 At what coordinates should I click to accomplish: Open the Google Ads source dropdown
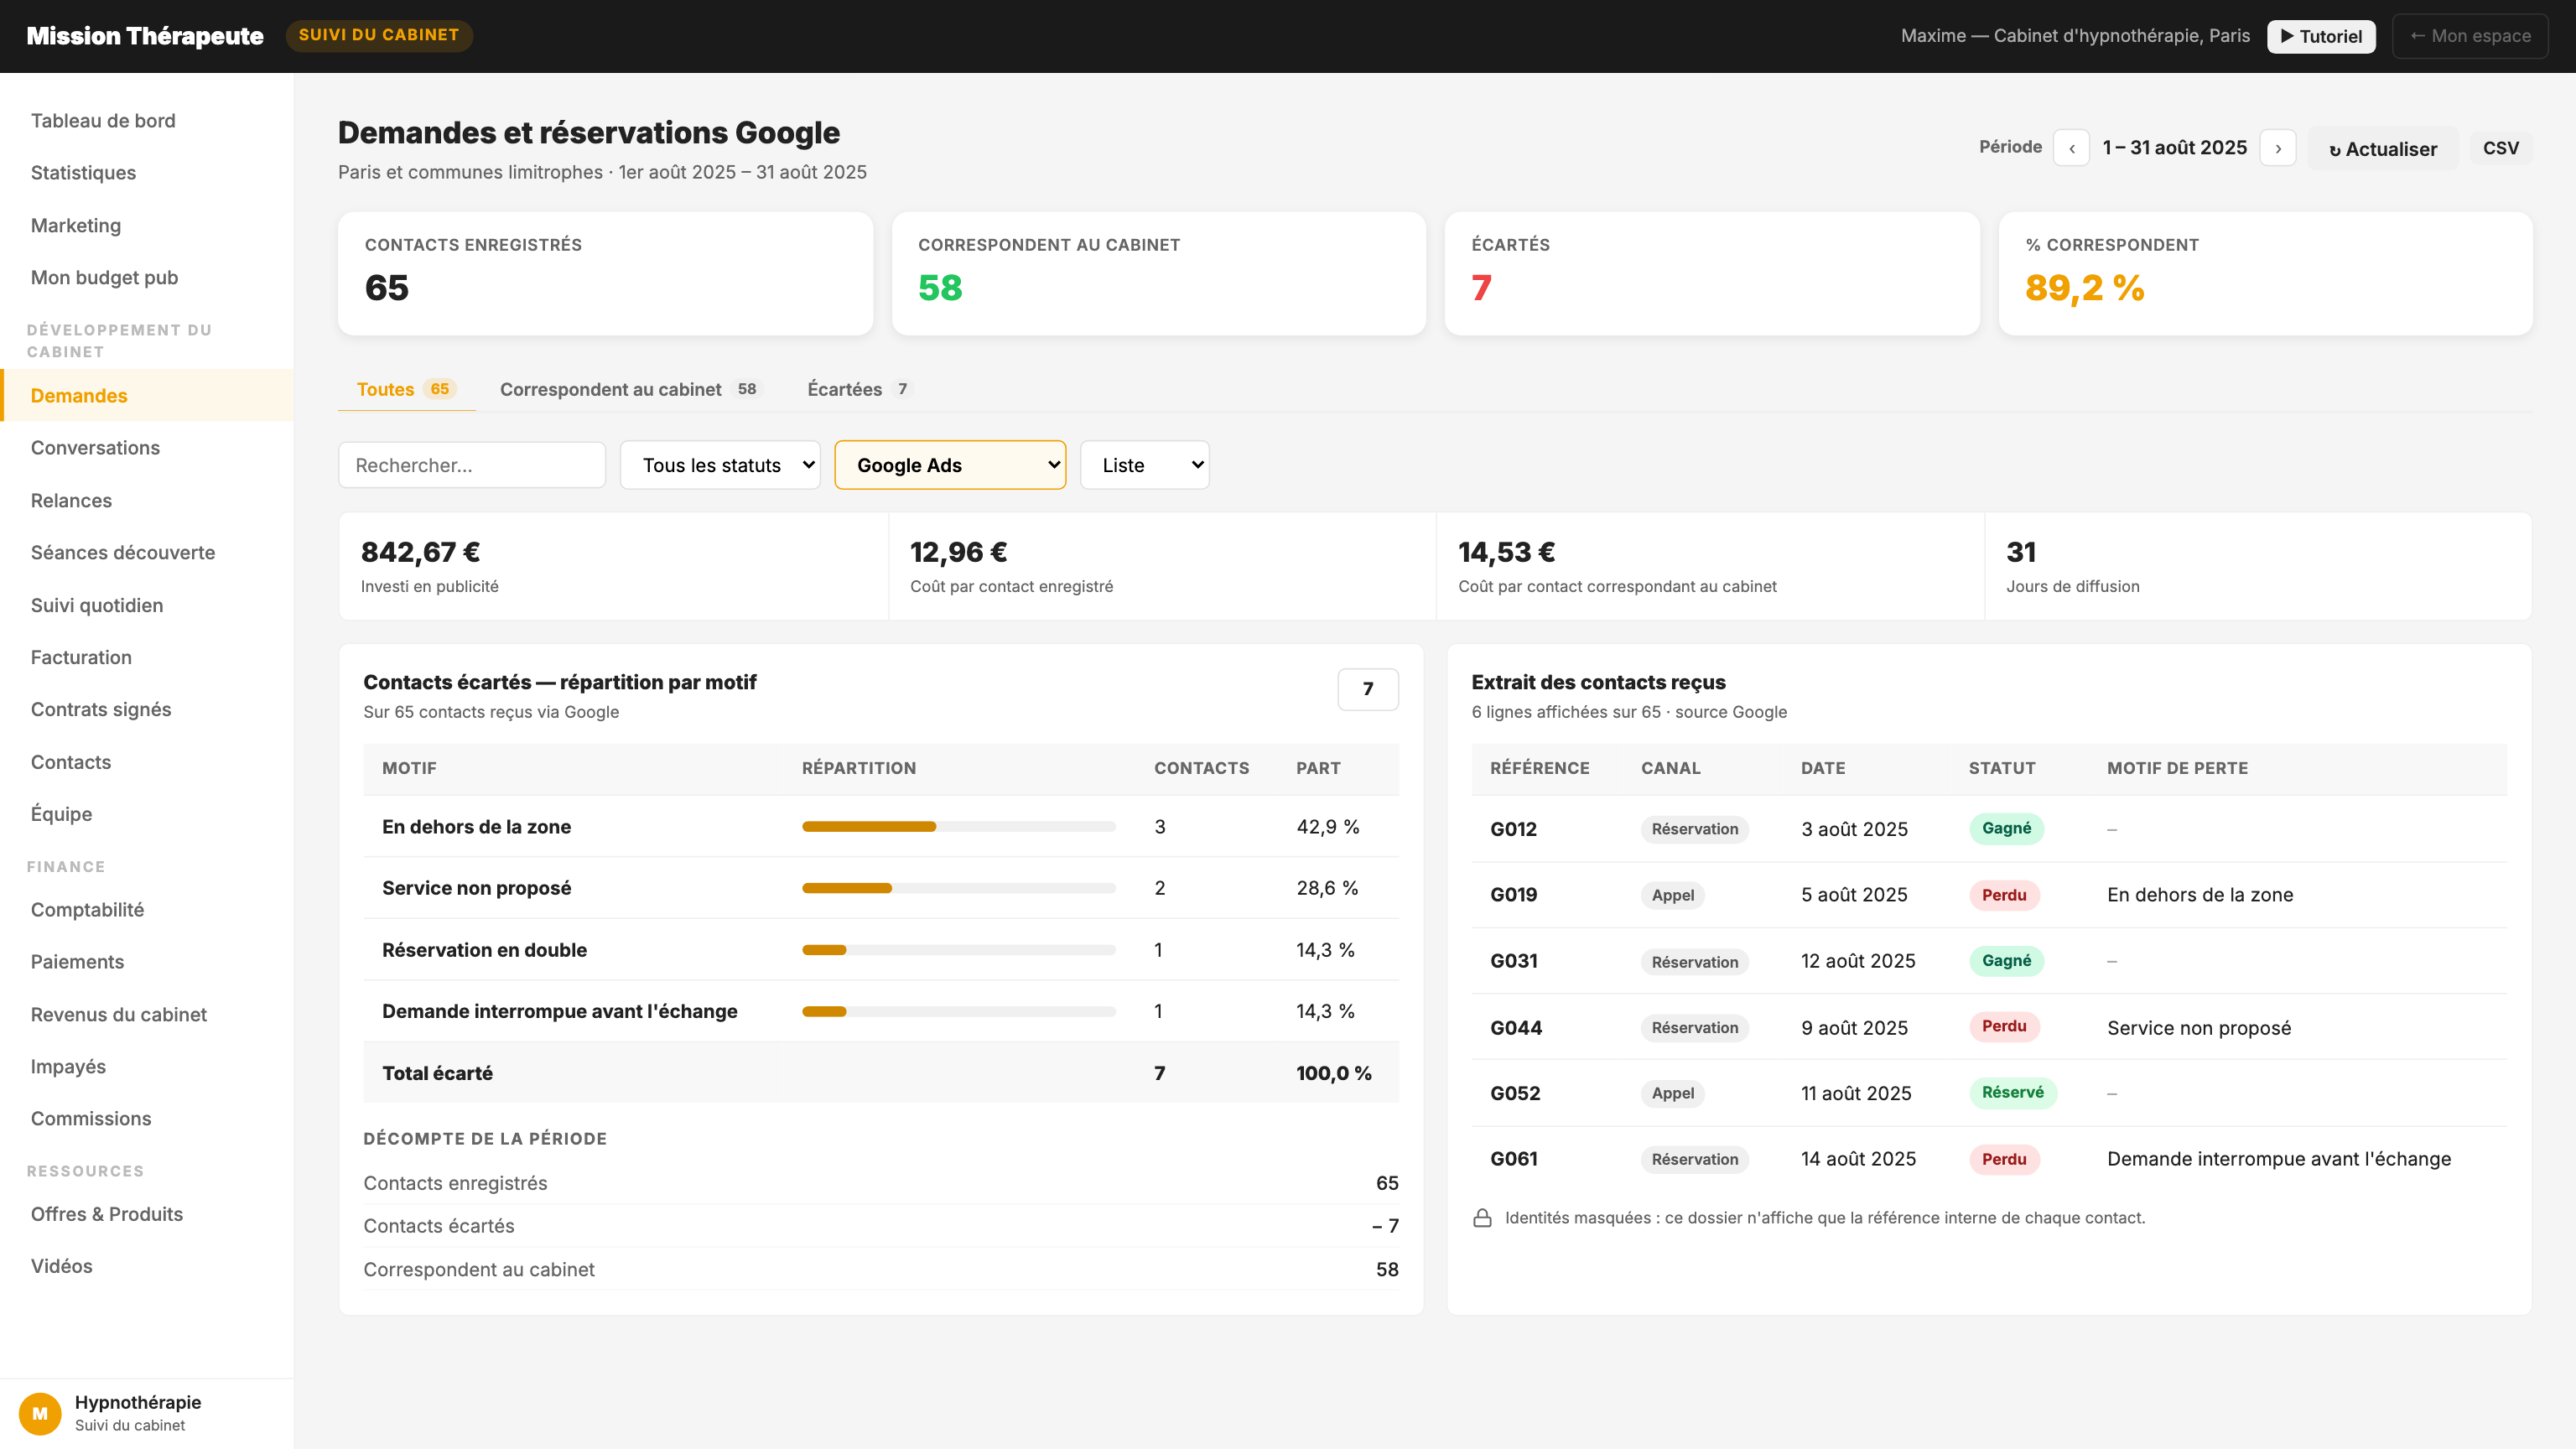pos(950,465)
